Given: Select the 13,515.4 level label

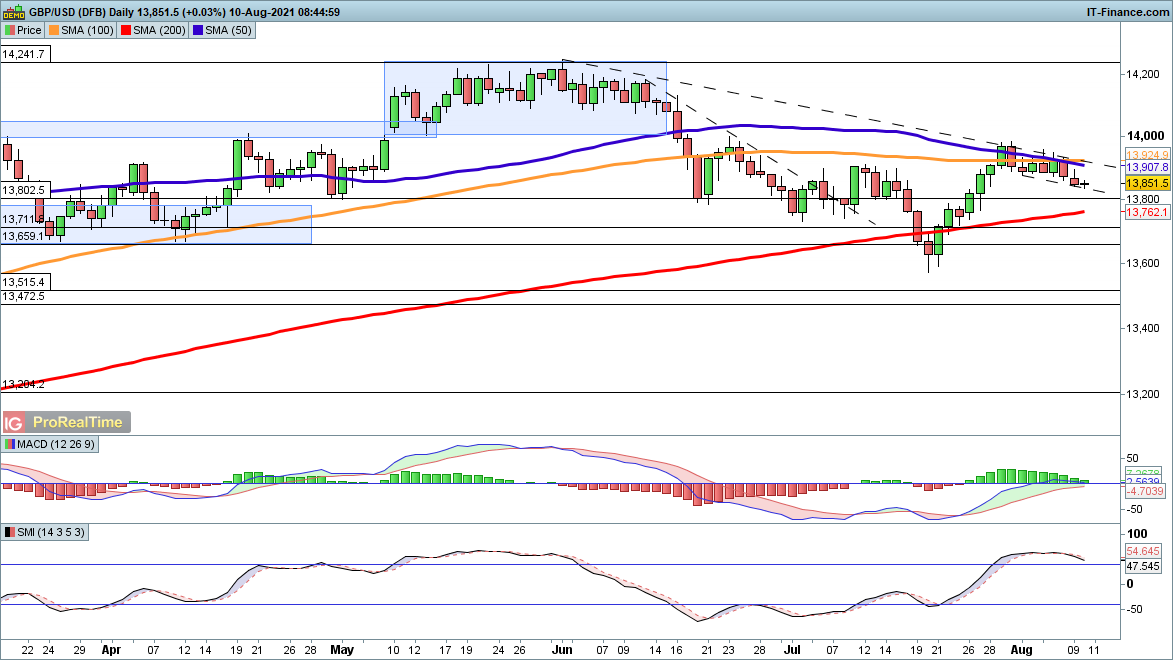Looking at the screenshot, I should tap(25, 283).
